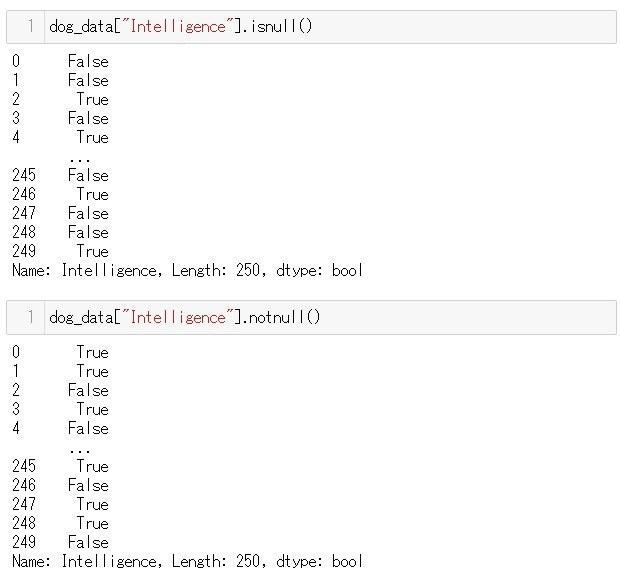Select row 2 True in isnull output

coord(60,99)
